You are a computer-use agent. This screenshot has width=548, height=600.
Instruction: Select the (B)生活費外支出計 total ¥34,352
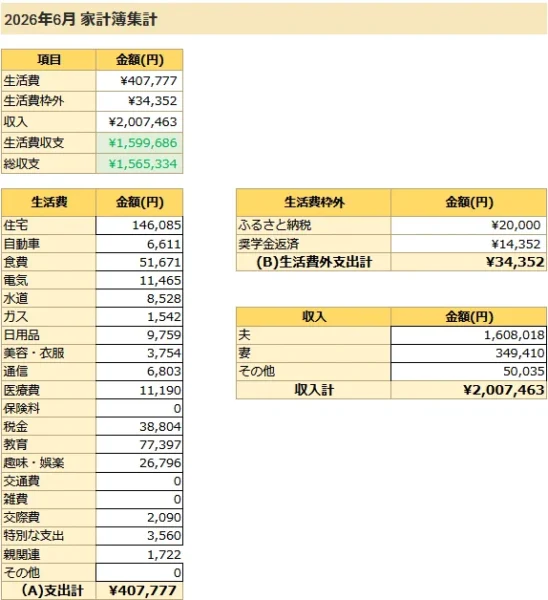tap(469, 262)
